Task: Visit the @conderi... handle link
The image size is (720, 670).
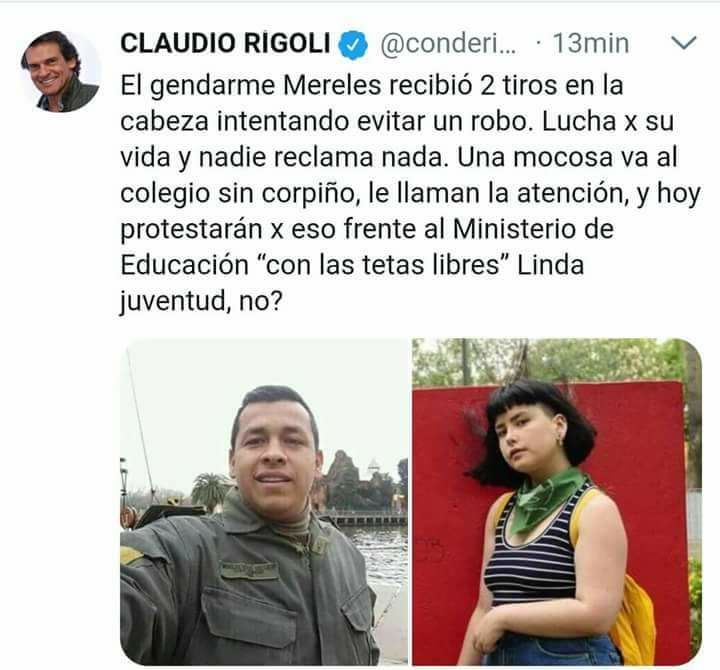Action: [x=448, y=44]
